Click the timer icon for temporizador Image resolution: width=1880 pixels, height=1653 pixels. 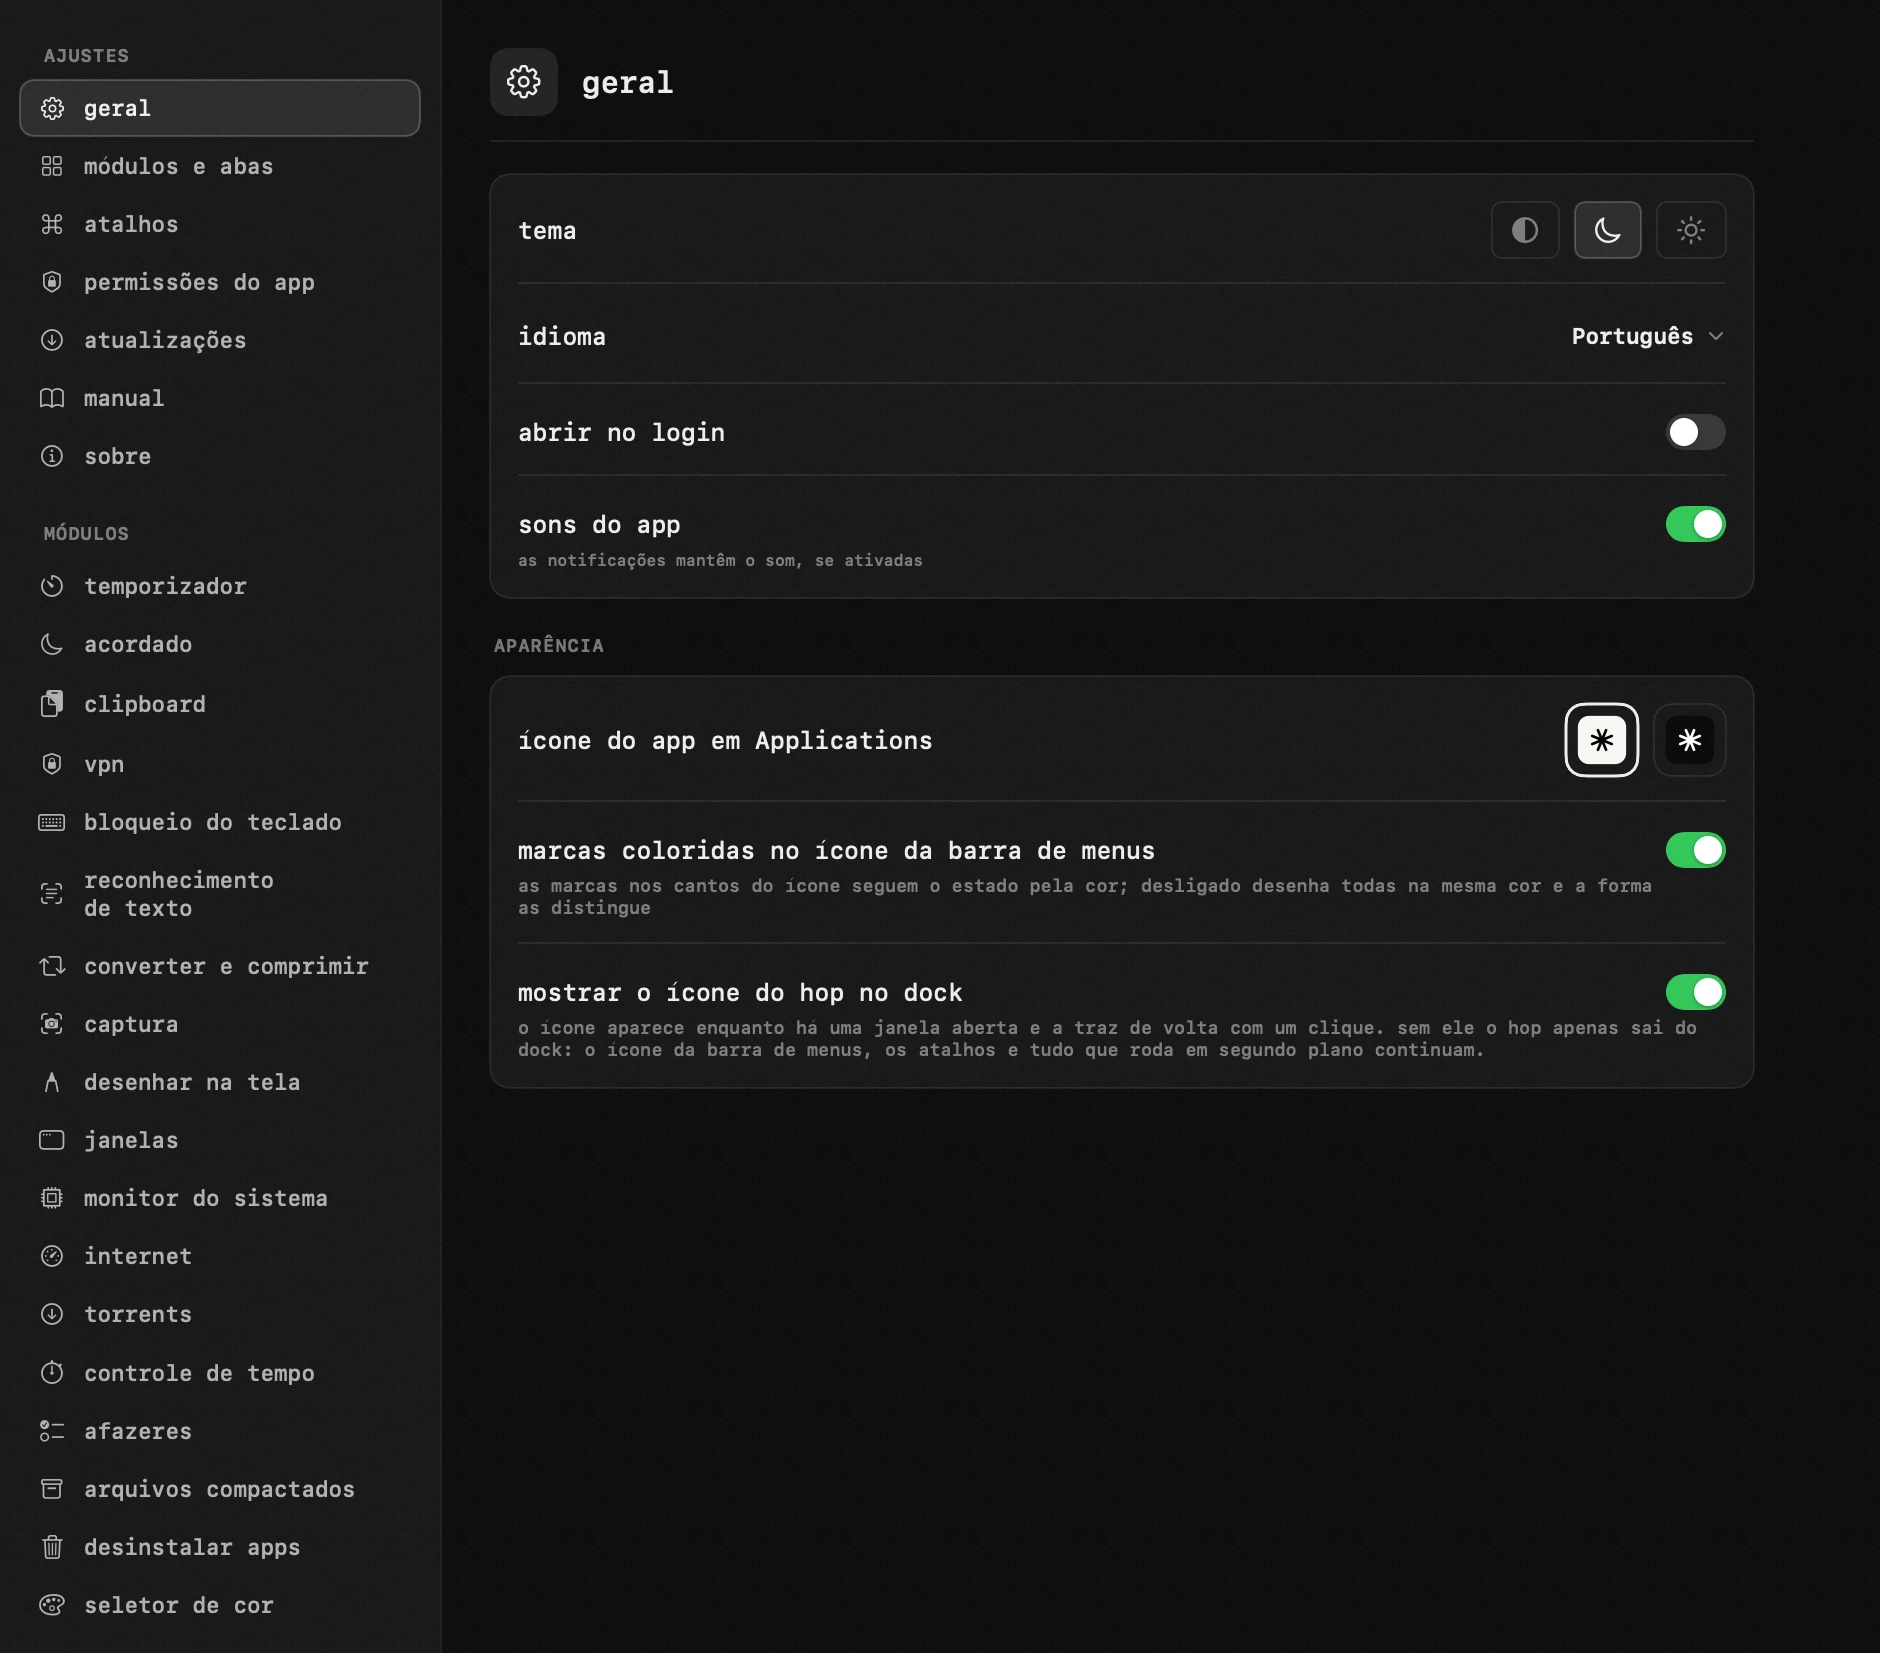pyautogui.click(x=52, y=586)
